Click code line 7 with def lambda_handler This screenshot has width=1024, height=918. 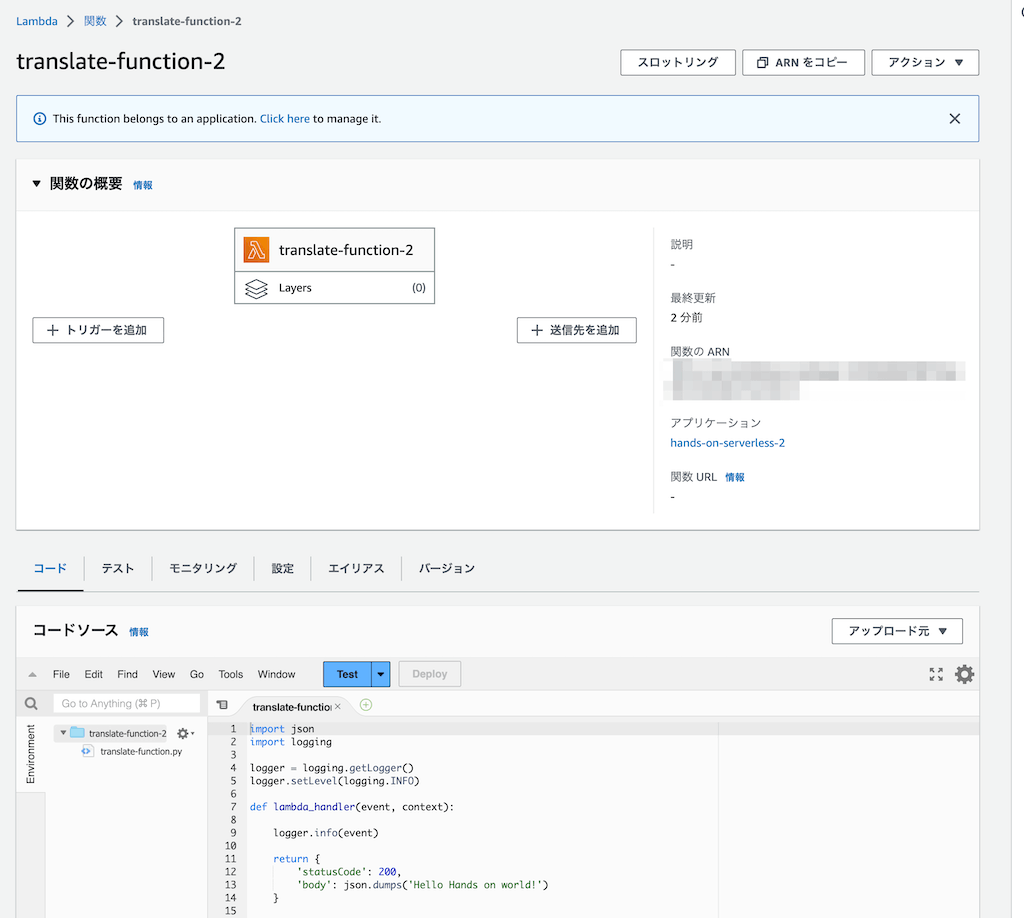[351, 807]
